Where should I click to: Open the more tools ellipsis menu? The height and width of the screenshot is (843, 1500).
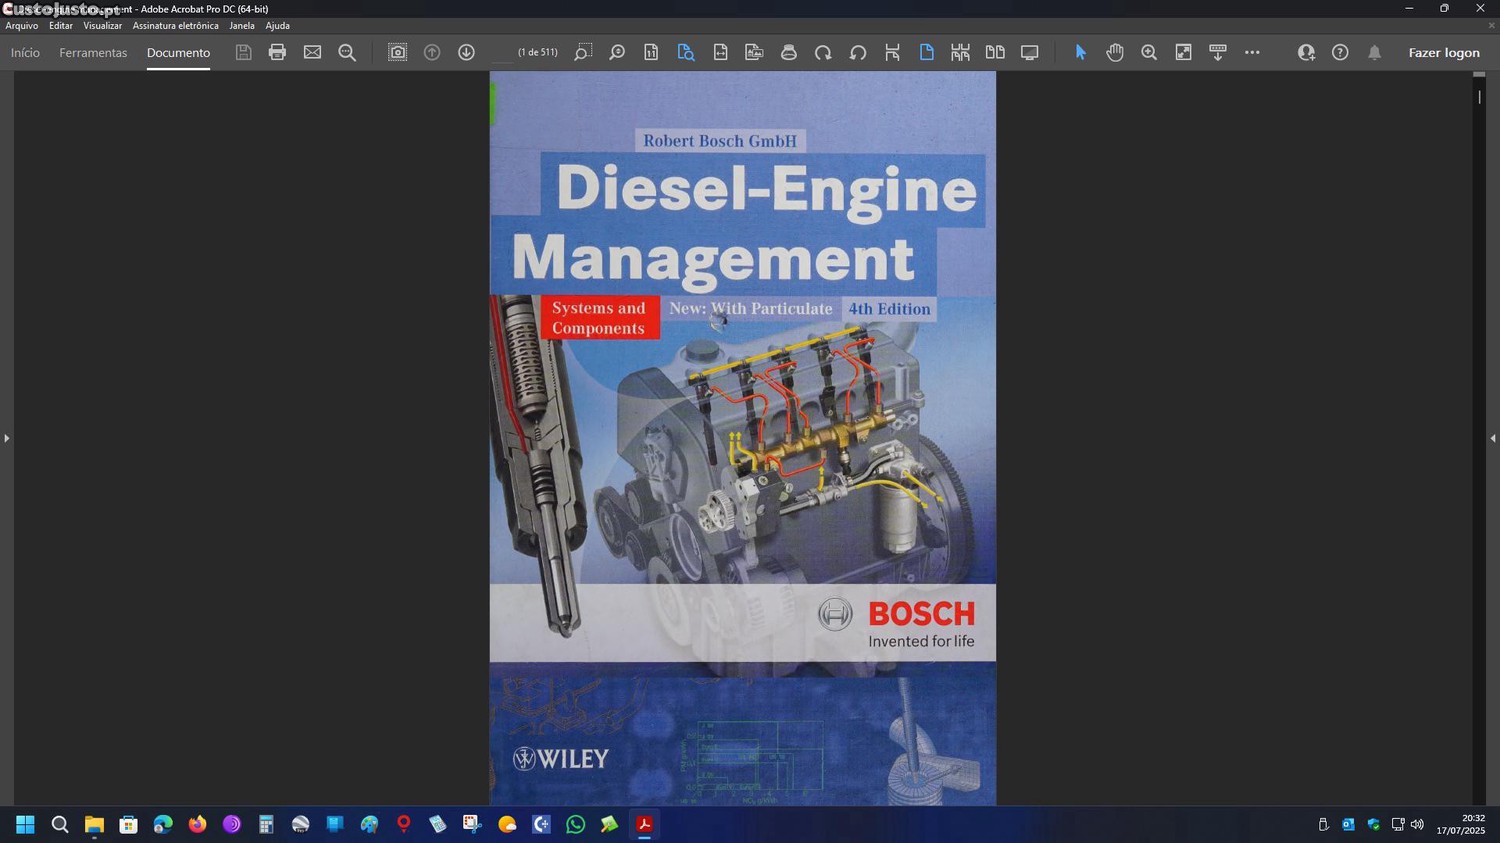pos(1252,52)
